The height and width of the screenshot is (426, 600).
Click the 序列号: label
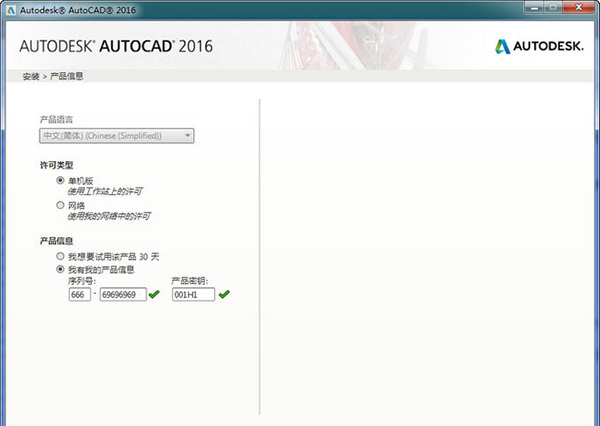coord(82,281)
